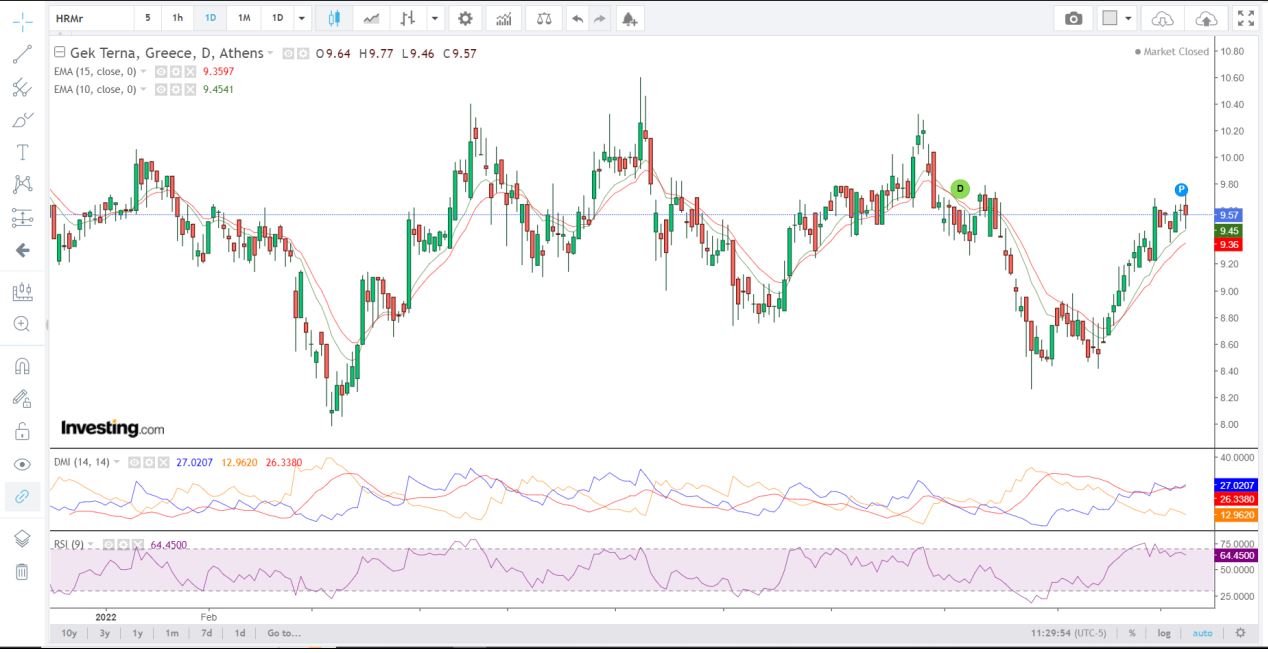Open the indicators chart icon
Viewport: 1268px width, 653px height.
505,18
